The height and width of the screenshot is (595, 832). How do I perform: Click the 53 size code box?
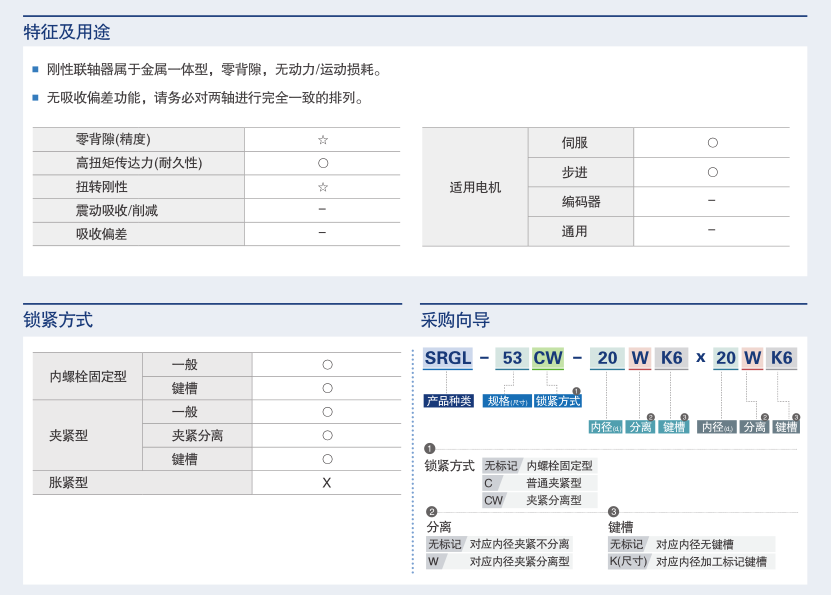[511, 358]
